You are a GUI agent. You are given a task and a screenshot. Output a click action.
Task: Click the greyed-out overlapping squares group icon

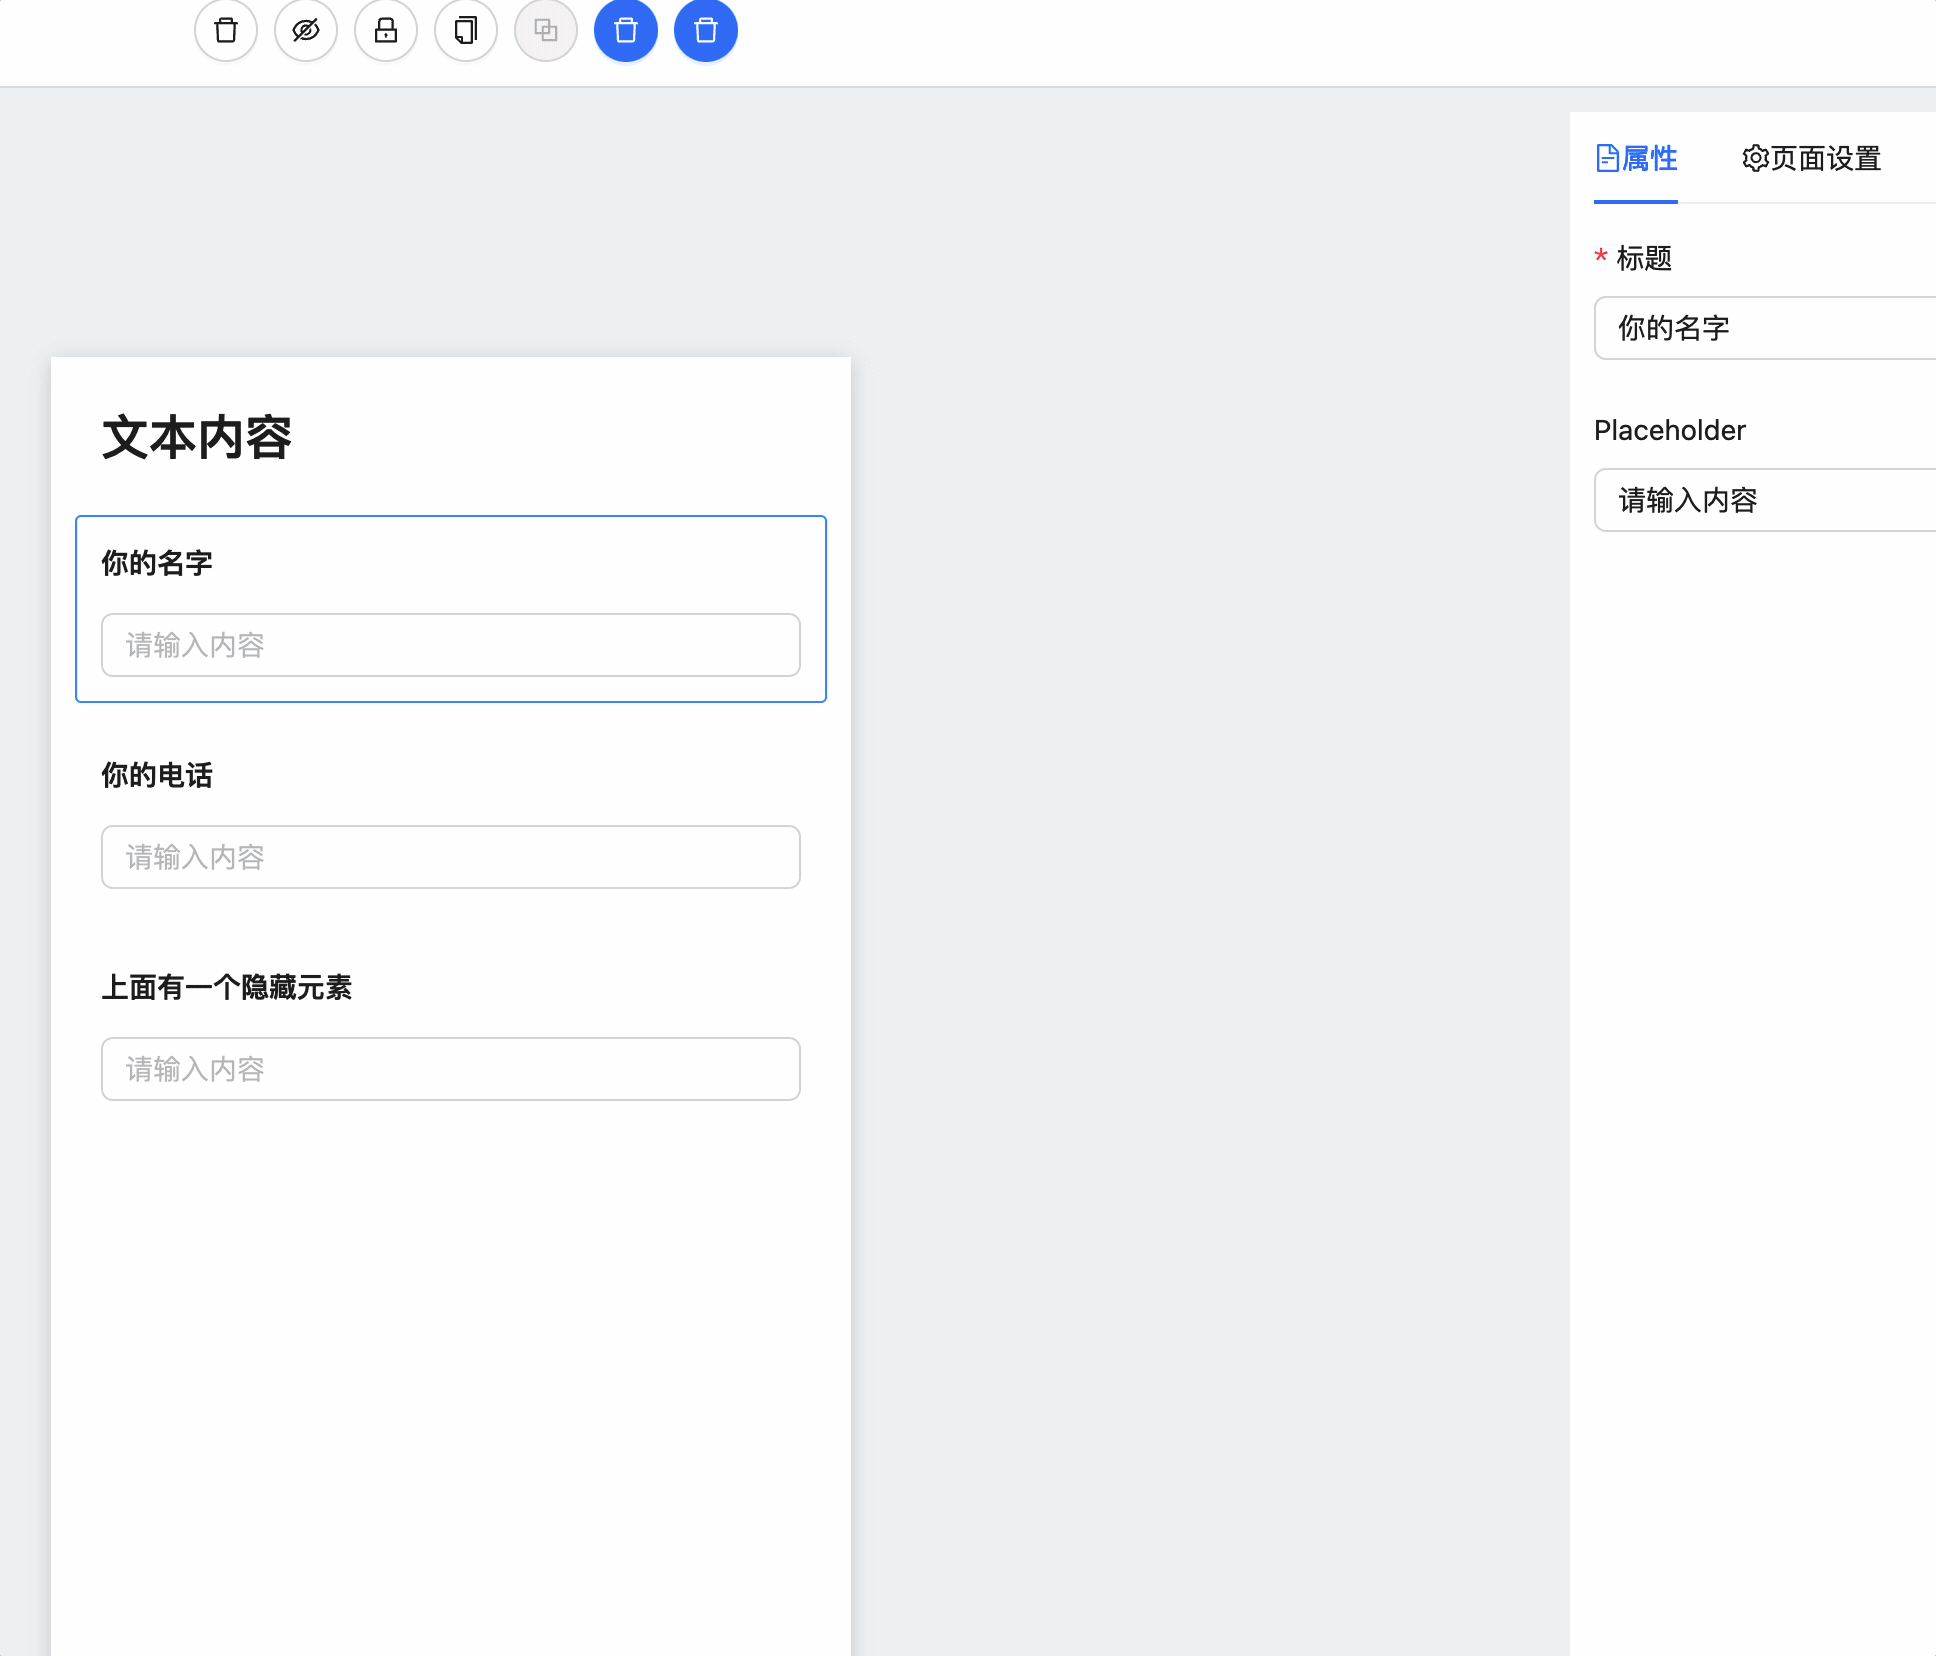coord(546,31)
